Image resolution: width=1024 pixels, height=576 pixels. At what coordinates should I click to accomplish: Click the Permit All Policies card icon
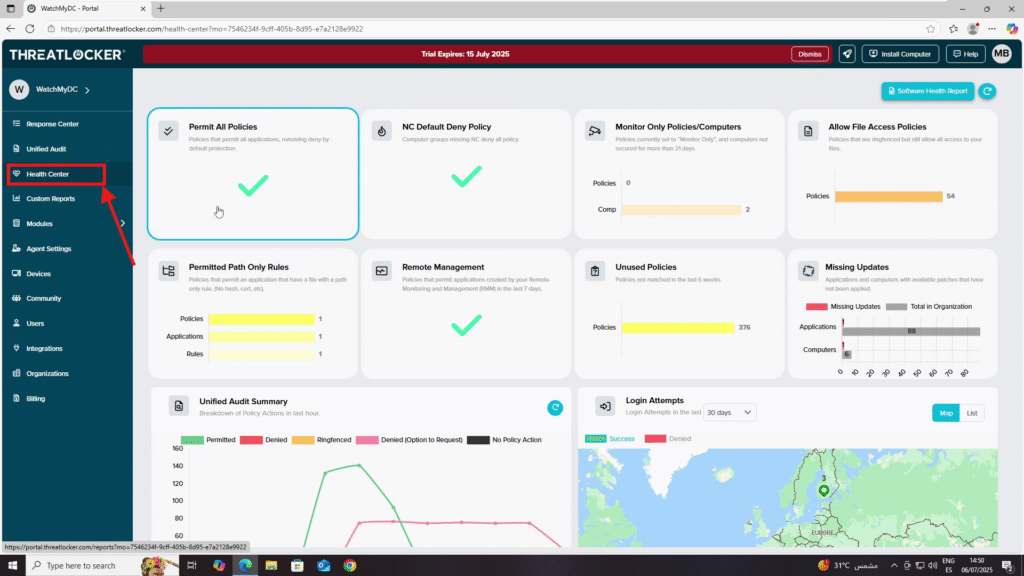point(168,131)
